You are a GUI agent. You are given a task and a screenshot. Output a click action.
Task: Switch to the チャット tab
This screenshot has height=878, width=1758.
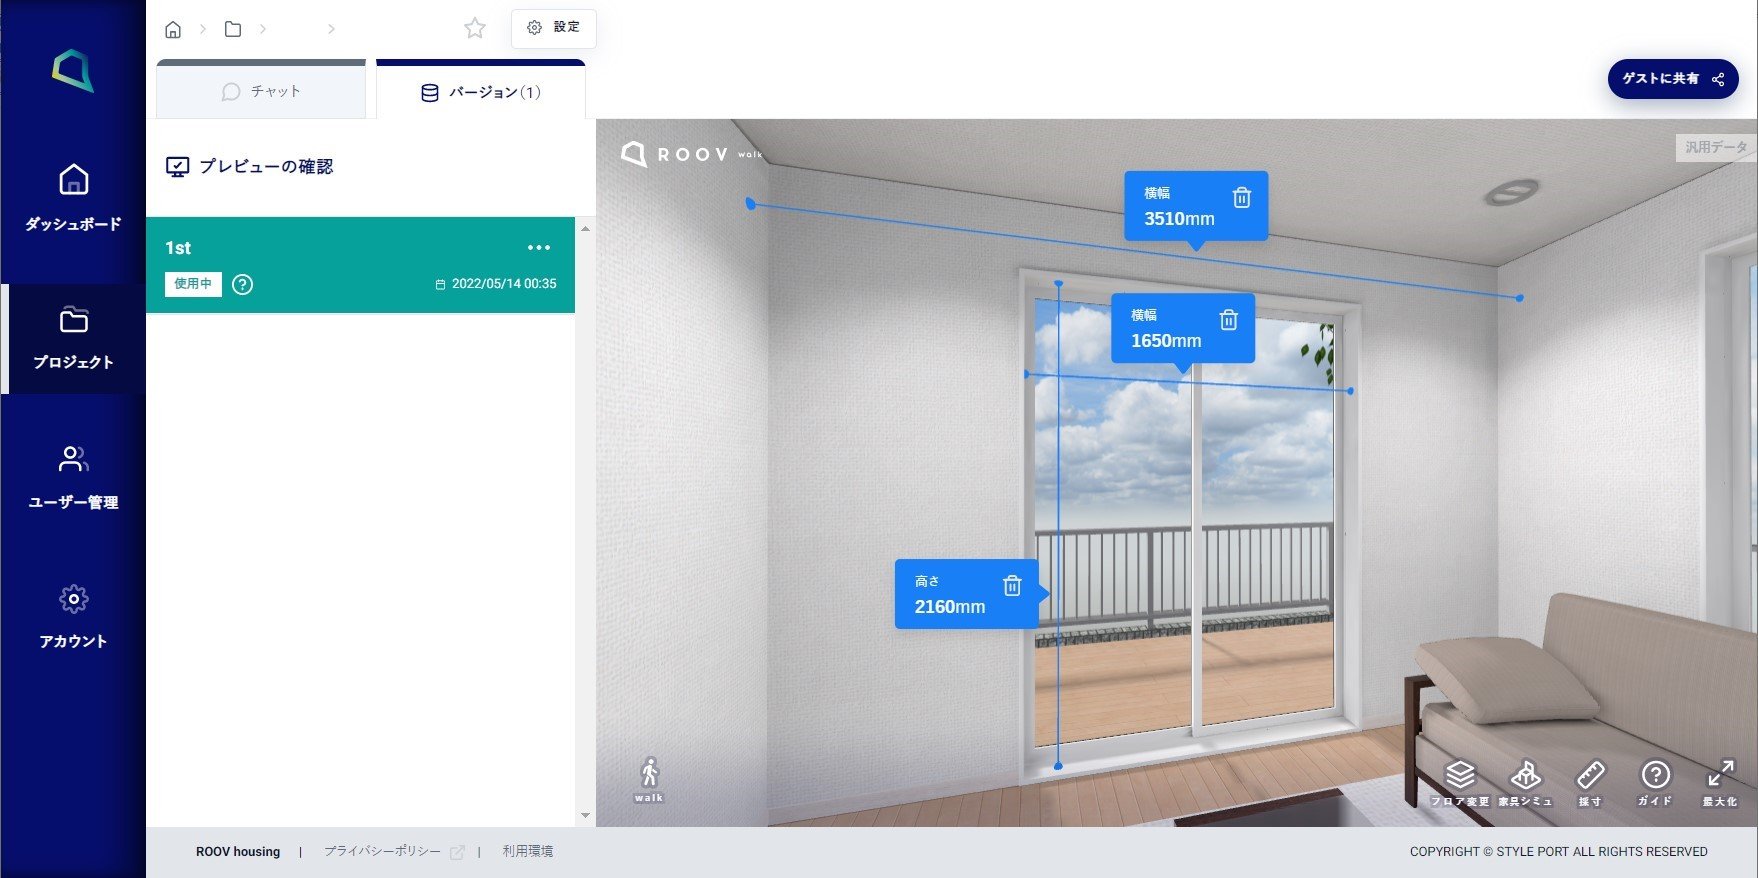coord(261,92)
